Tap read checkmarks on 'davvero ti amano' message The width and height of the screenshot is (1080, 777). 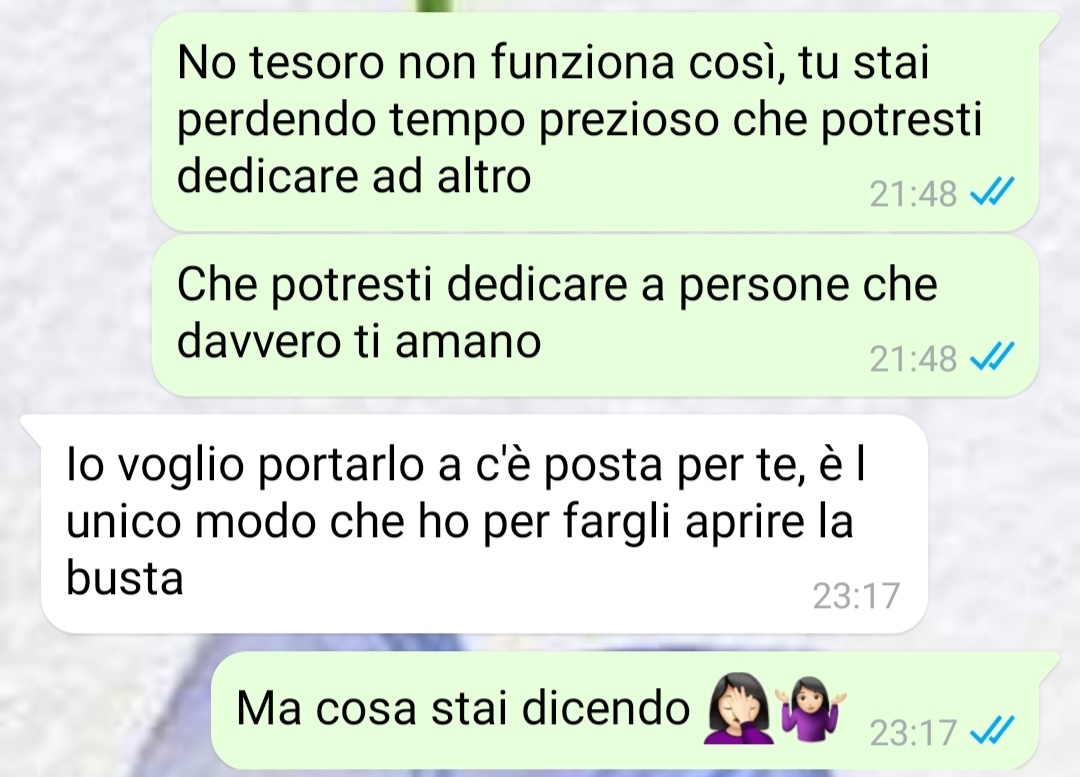point(992,357)
